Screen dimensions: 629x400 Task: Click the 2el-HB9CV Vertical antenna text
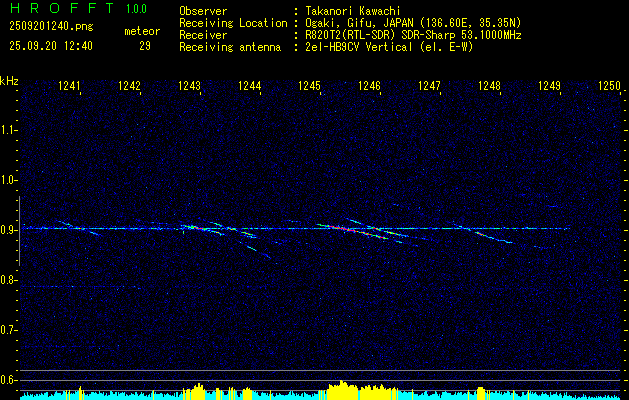pos(389,47)
